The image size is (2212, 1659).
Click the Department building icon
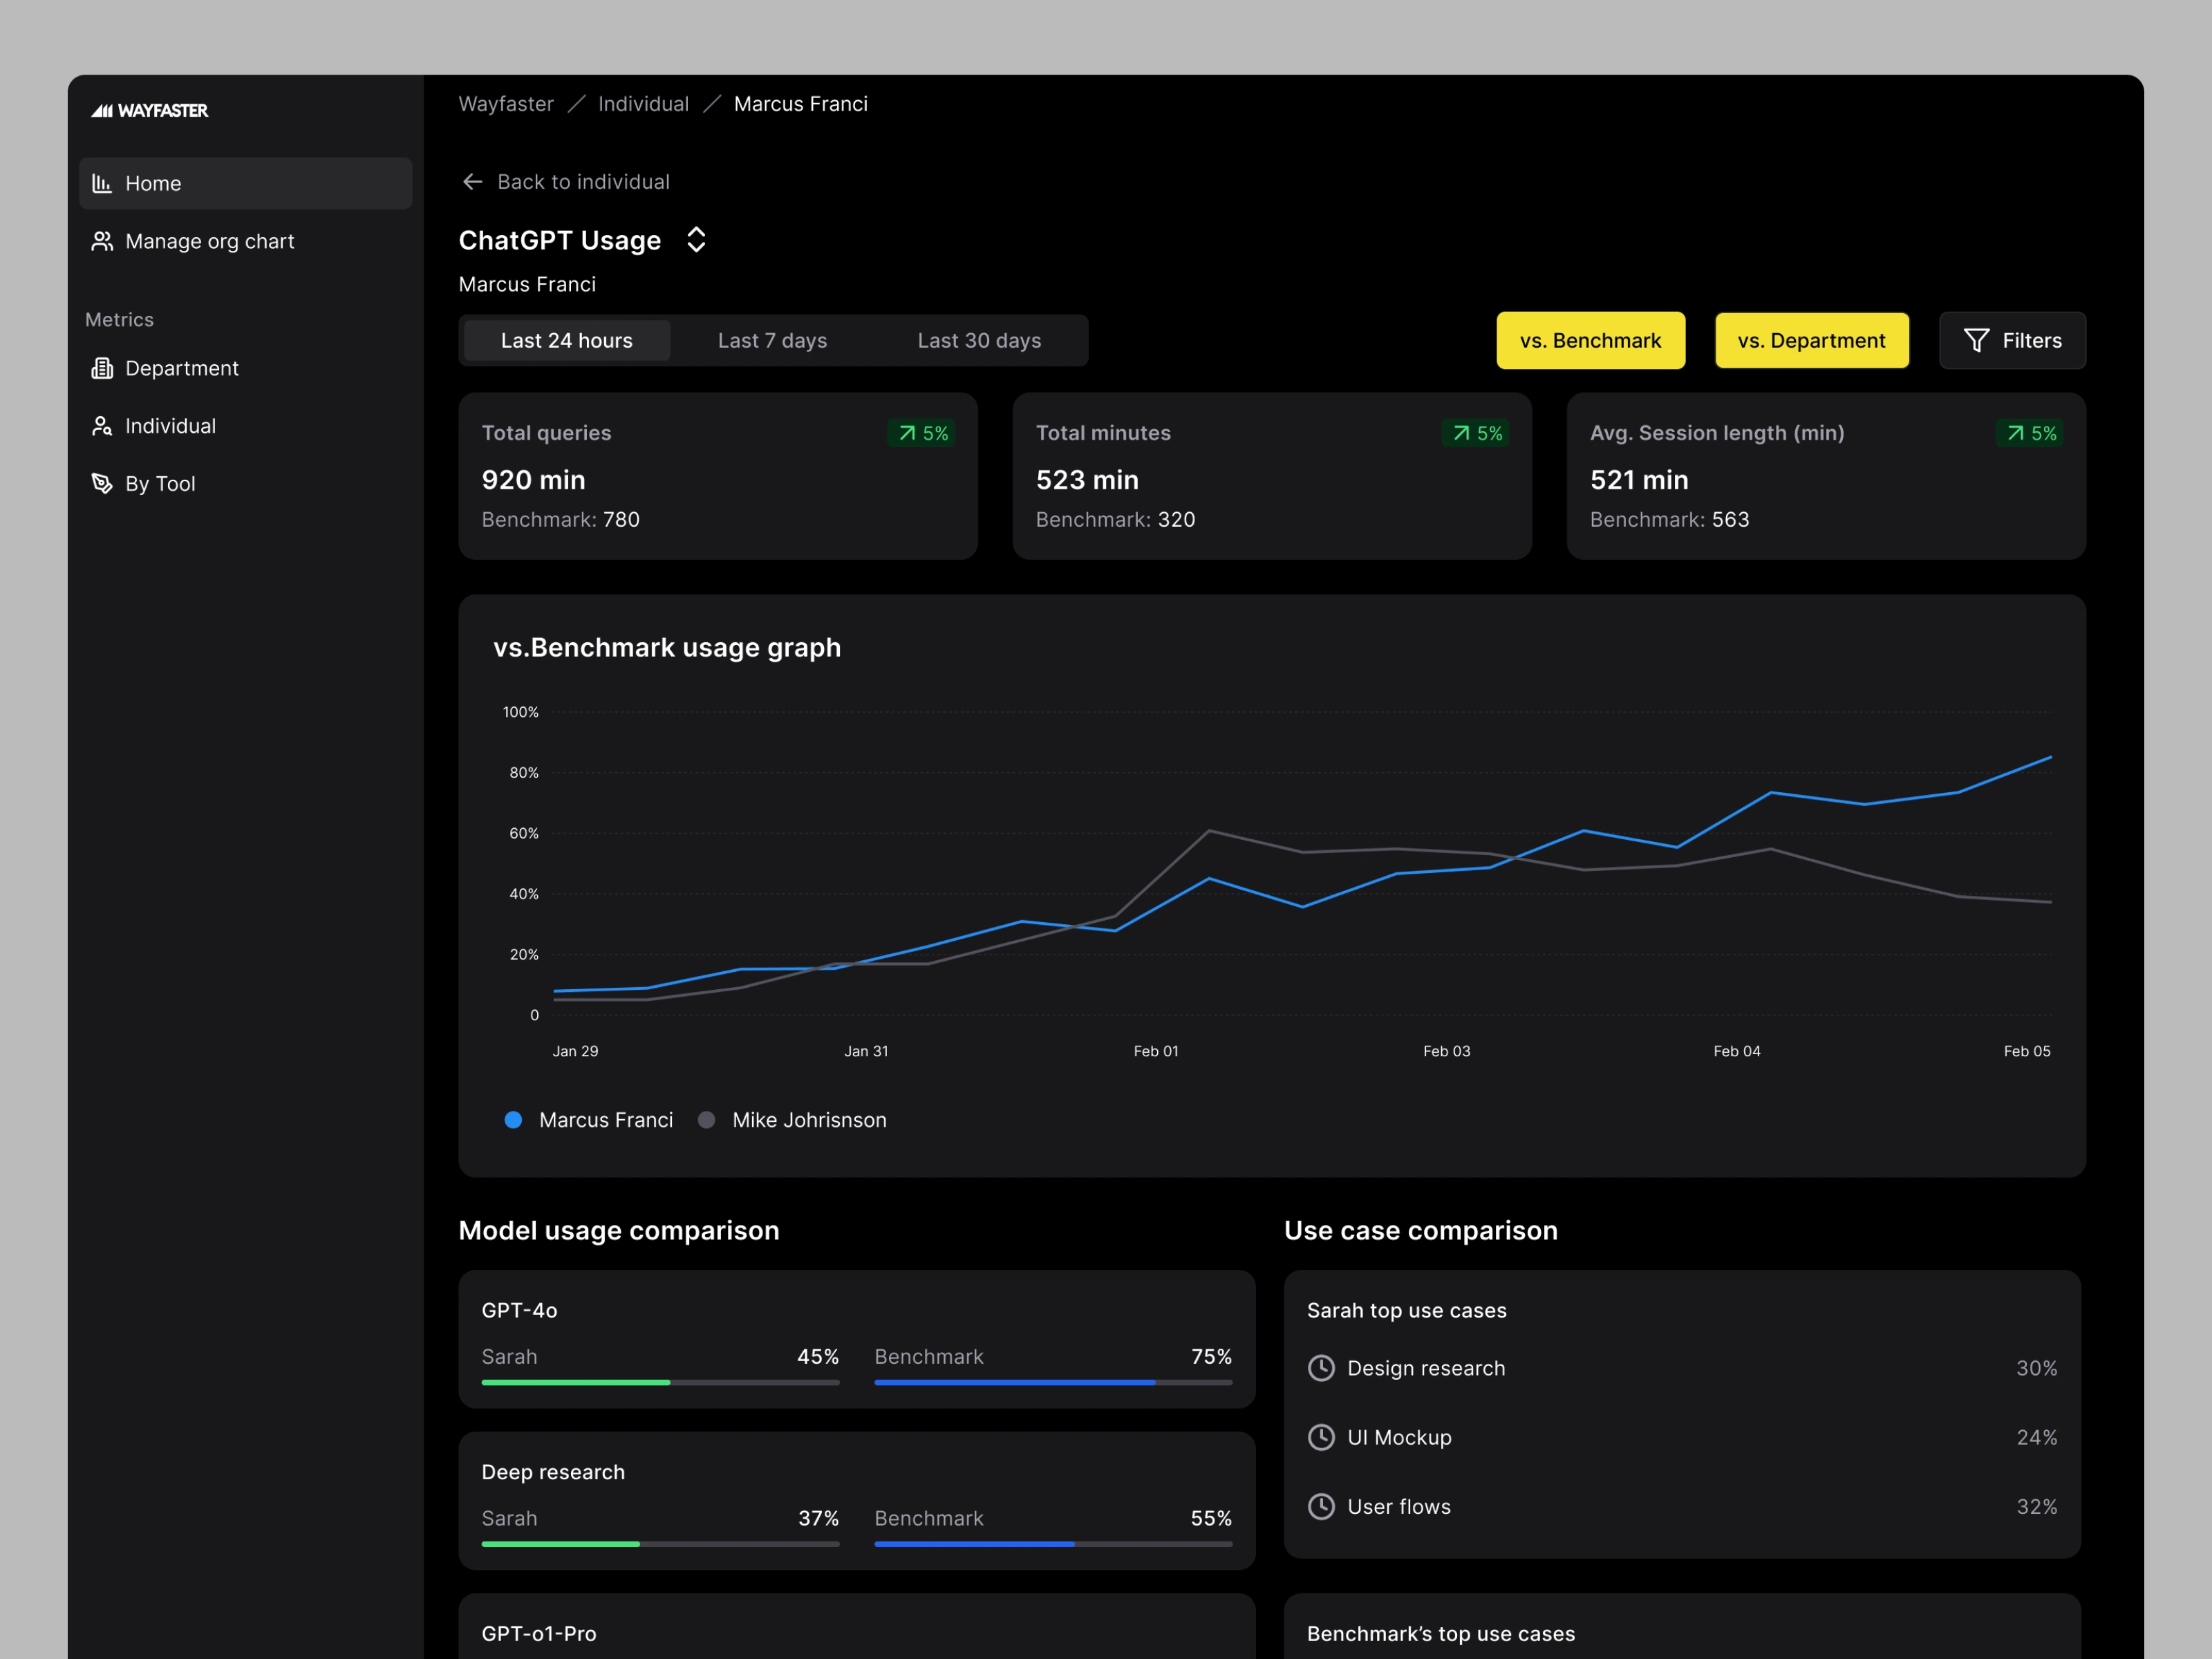101,368
